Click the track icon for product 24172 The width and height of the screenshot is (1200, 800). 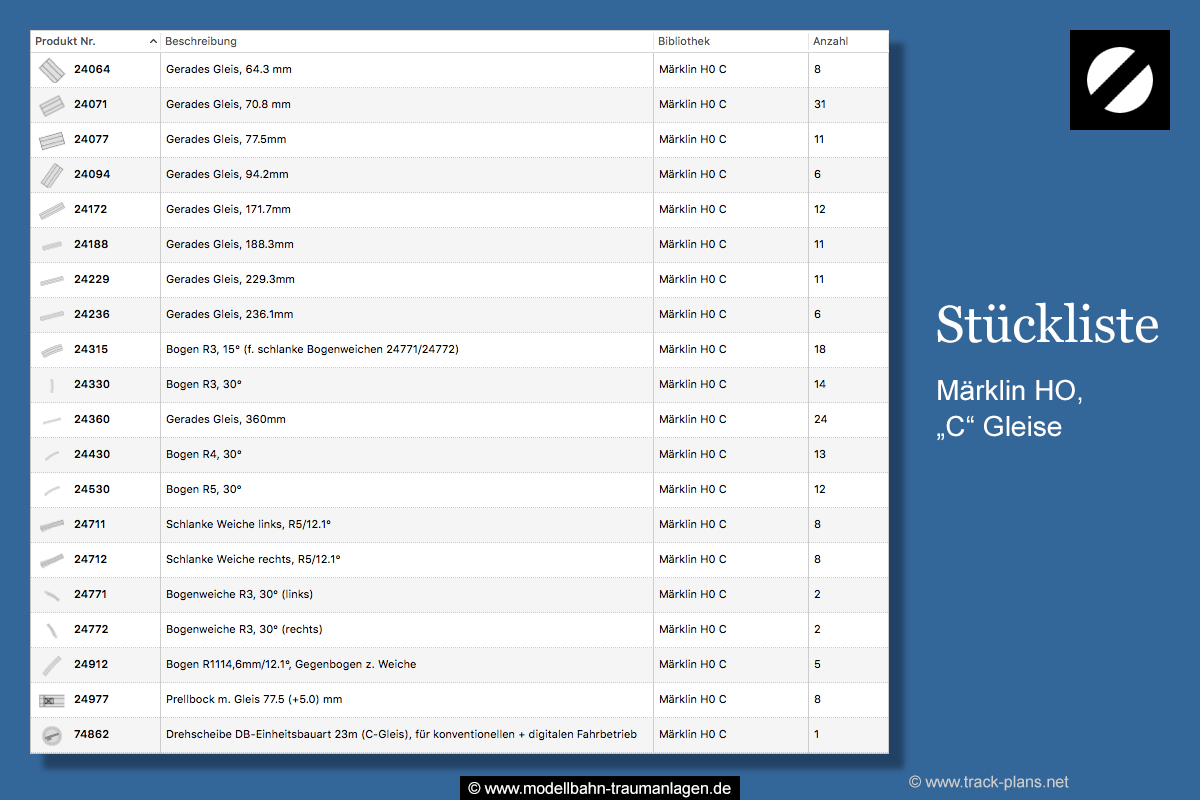coord(51,210)
